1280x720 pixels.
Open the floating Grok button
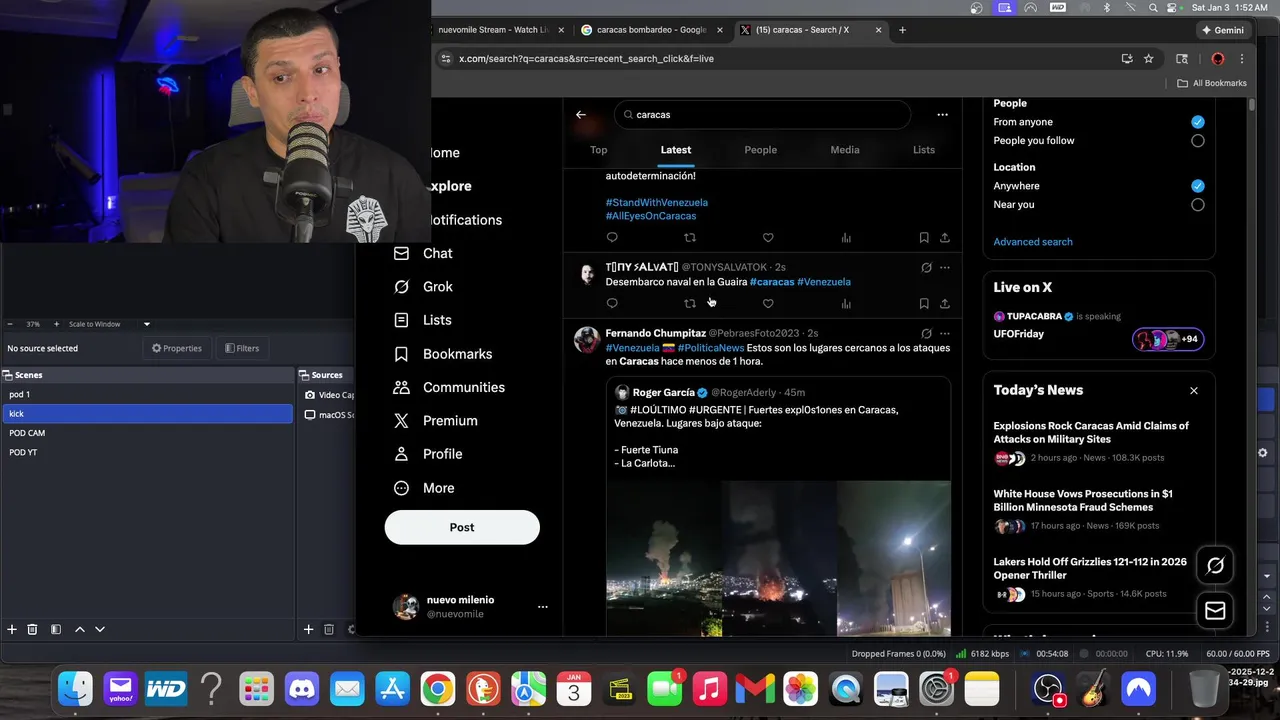pos(1215,566)
